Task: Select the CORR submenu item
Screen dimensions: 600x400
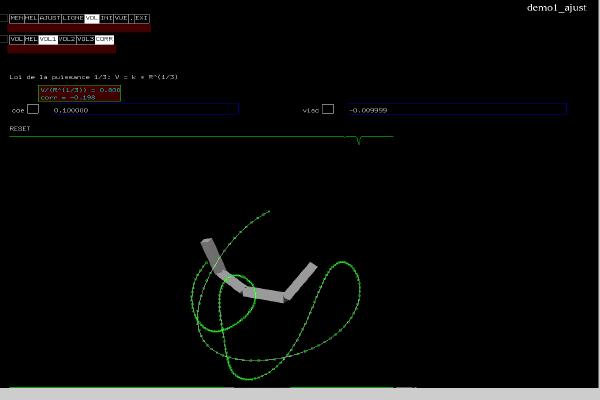Action: click(x=104, y=39)
